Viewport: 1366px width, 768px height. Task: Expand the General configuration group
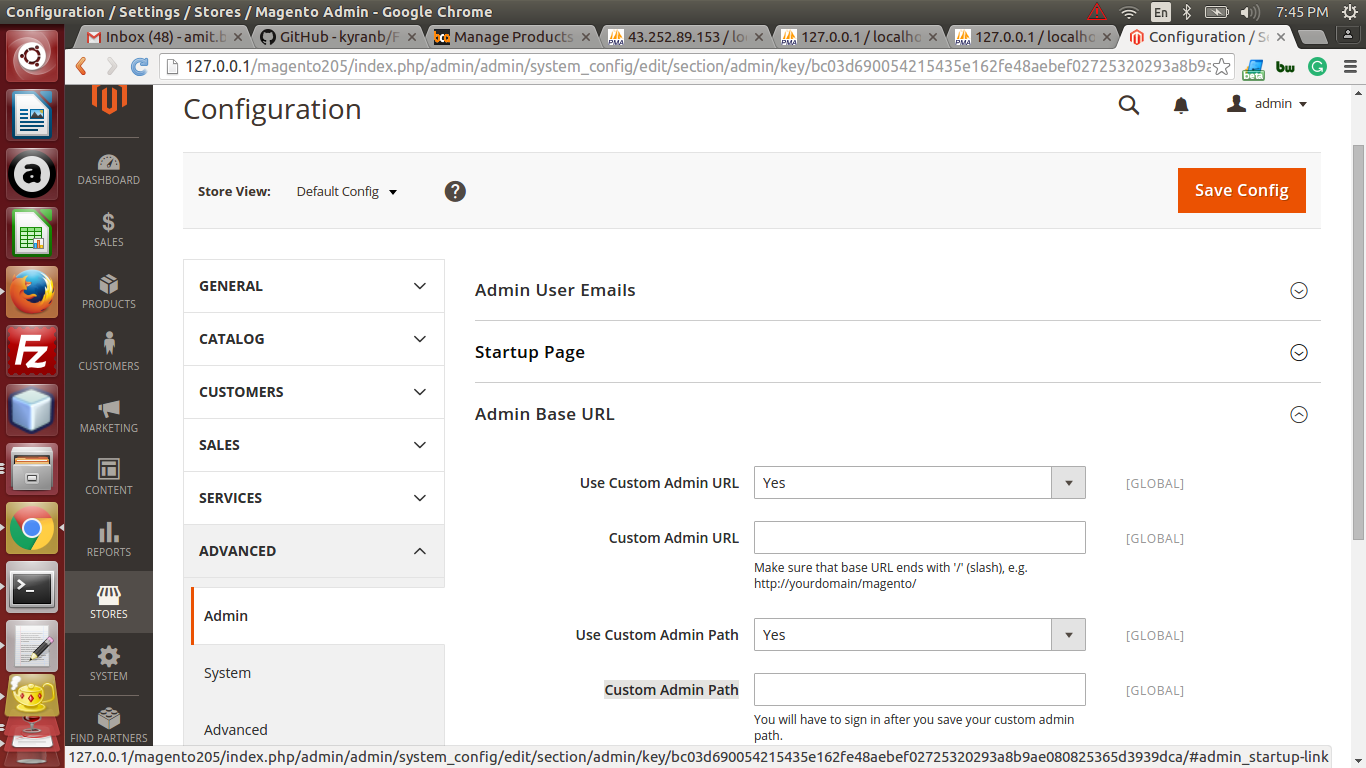[314, 286]
